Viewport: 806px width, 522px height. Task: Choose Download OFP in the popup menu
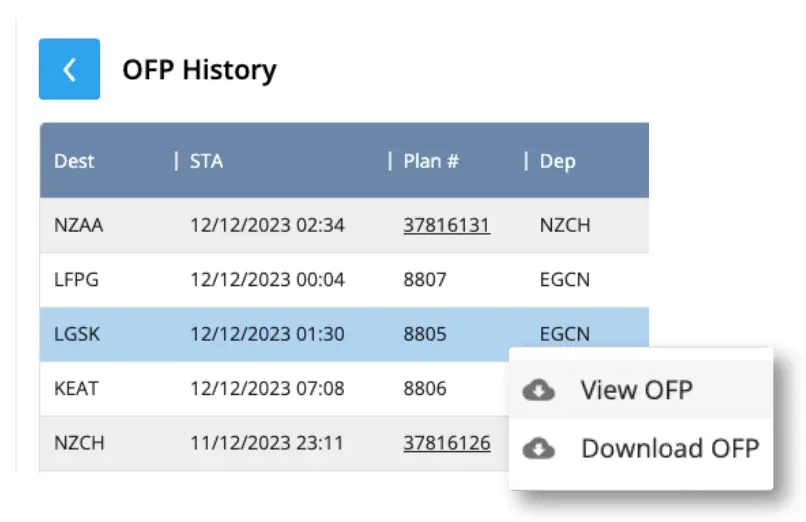pyautogui.click(x=670, y=448)
